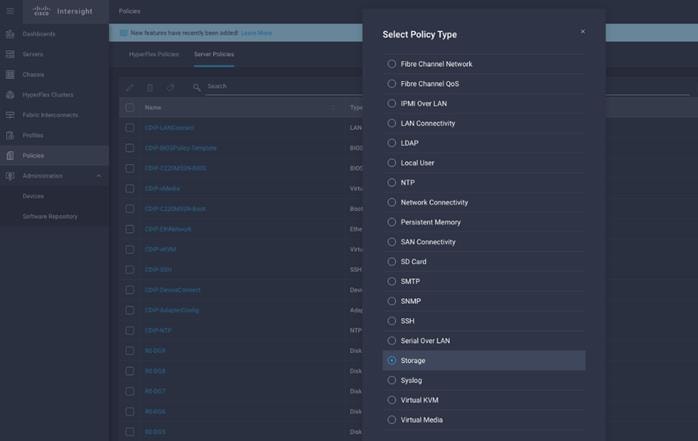The height and width of the screenshot is (441, 698).
Task: Pick the Virtual Media radio option
Action: click(391, 420)
